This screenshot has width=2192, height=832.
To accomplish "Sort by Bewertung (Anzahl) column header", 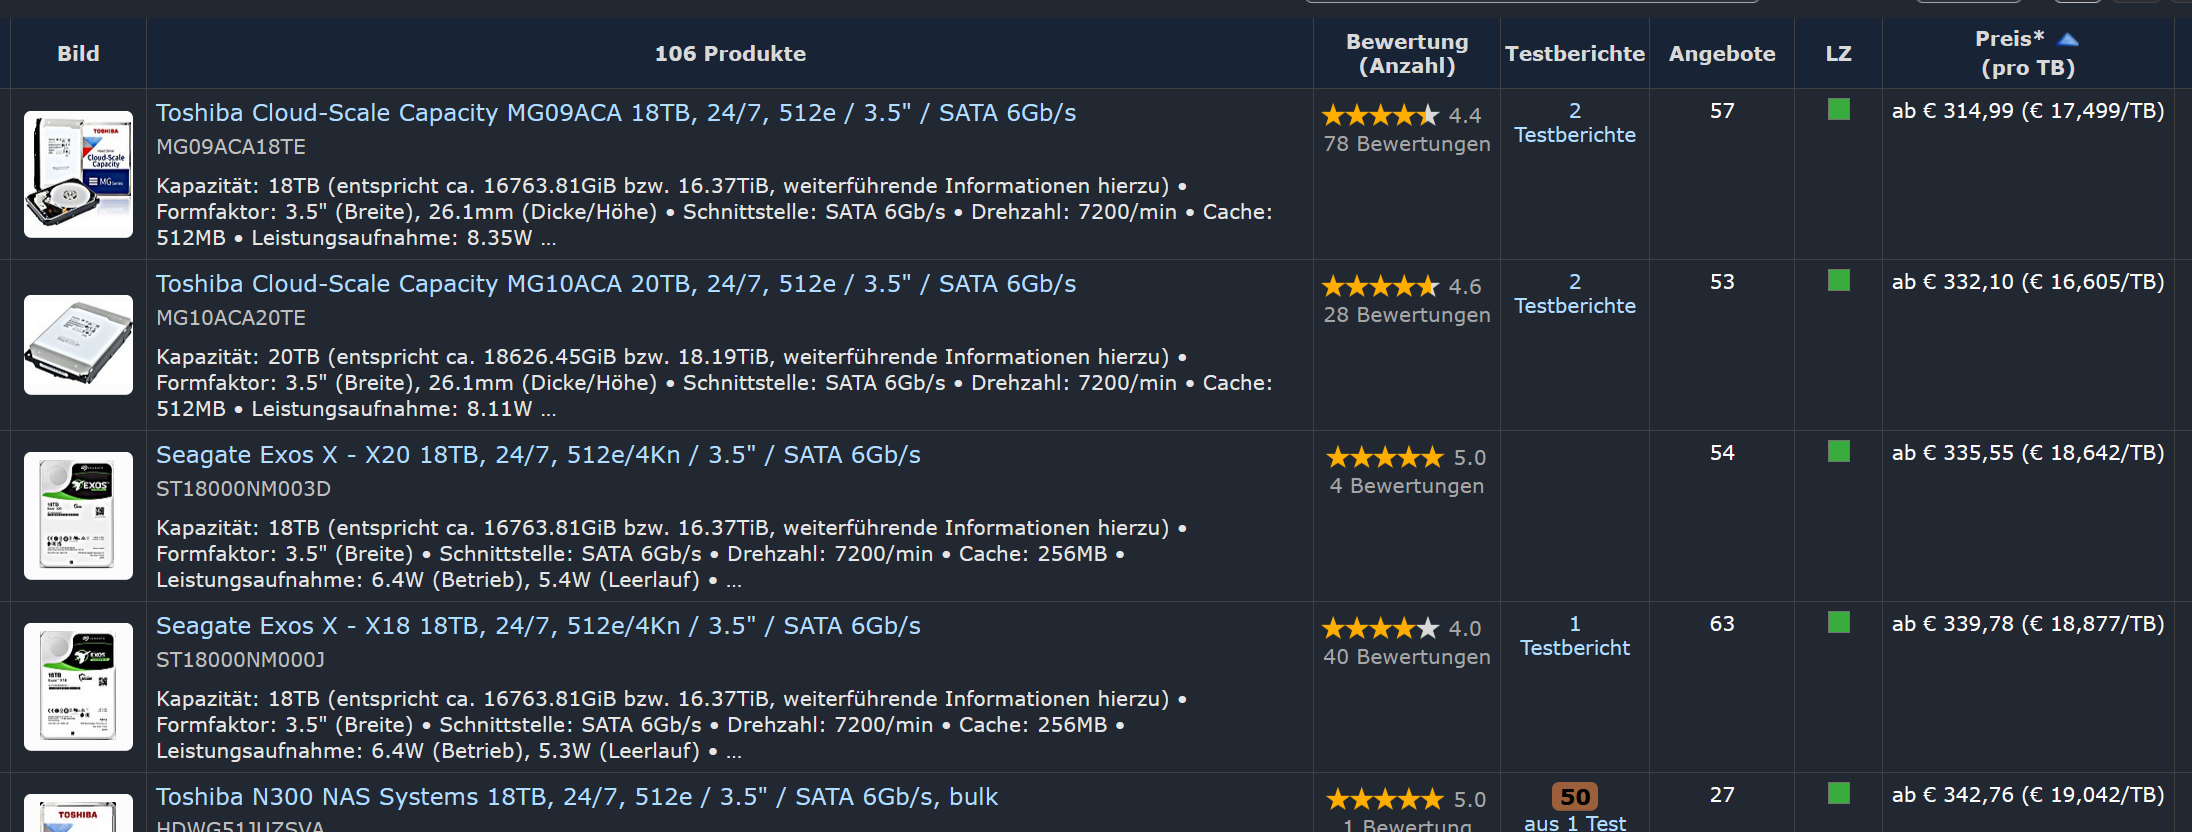I will tap(1406, 54).
